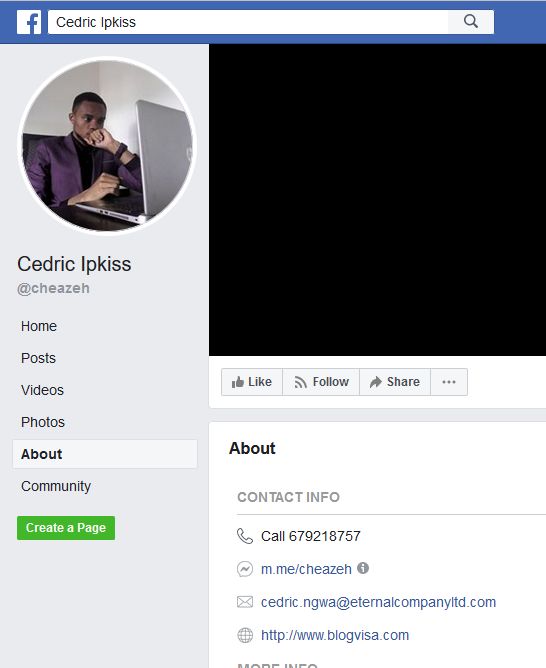This screenshot has height=668, width=546.
Task: Open the blogvisa.com website link
Action: click(x=335, y=635)
